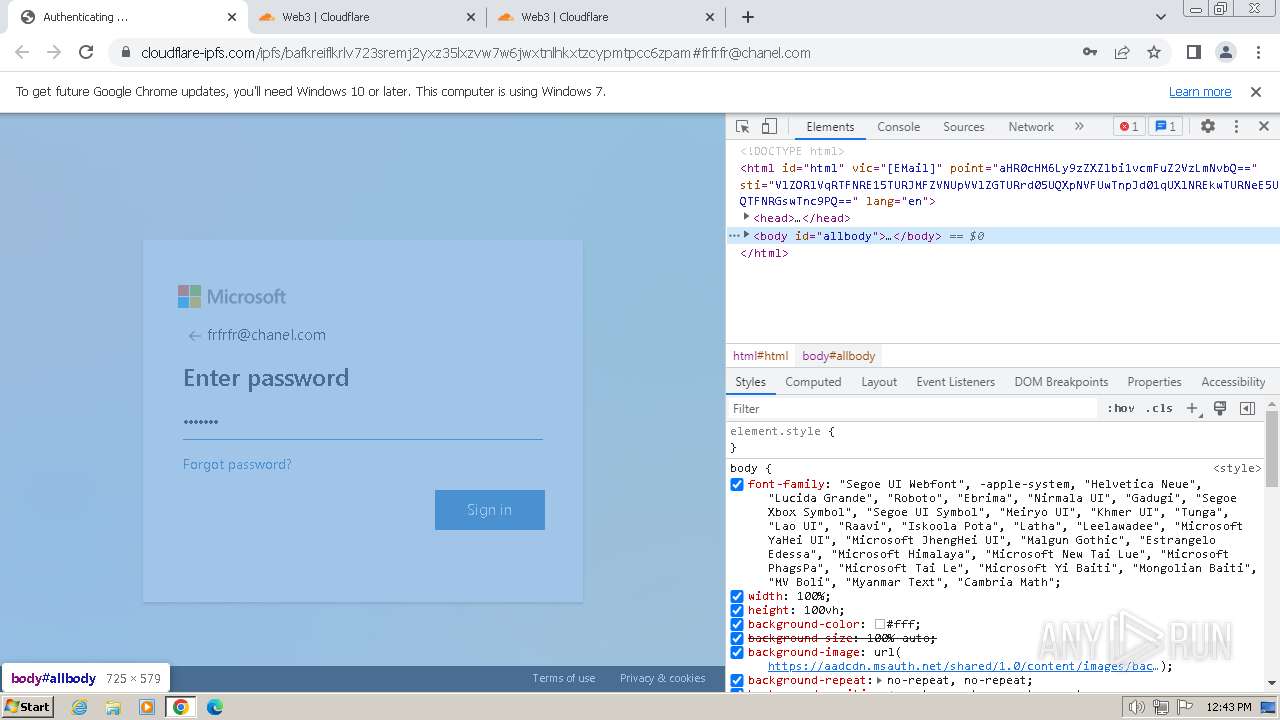This screenshot has width=1280, height=720.
Task: Open the Layout tab
Action: (x=879, y=382)
